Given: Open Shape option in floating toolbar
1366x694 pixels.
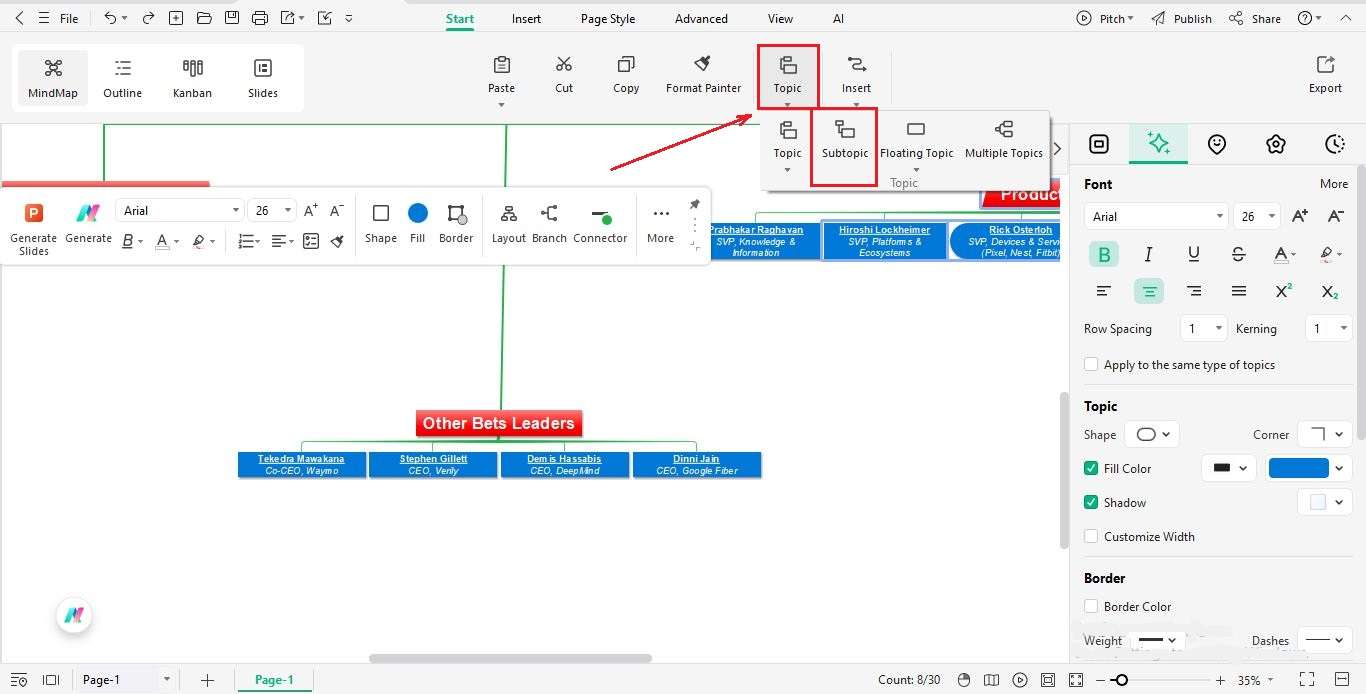Looking at the screenshot, I should 381,223.
